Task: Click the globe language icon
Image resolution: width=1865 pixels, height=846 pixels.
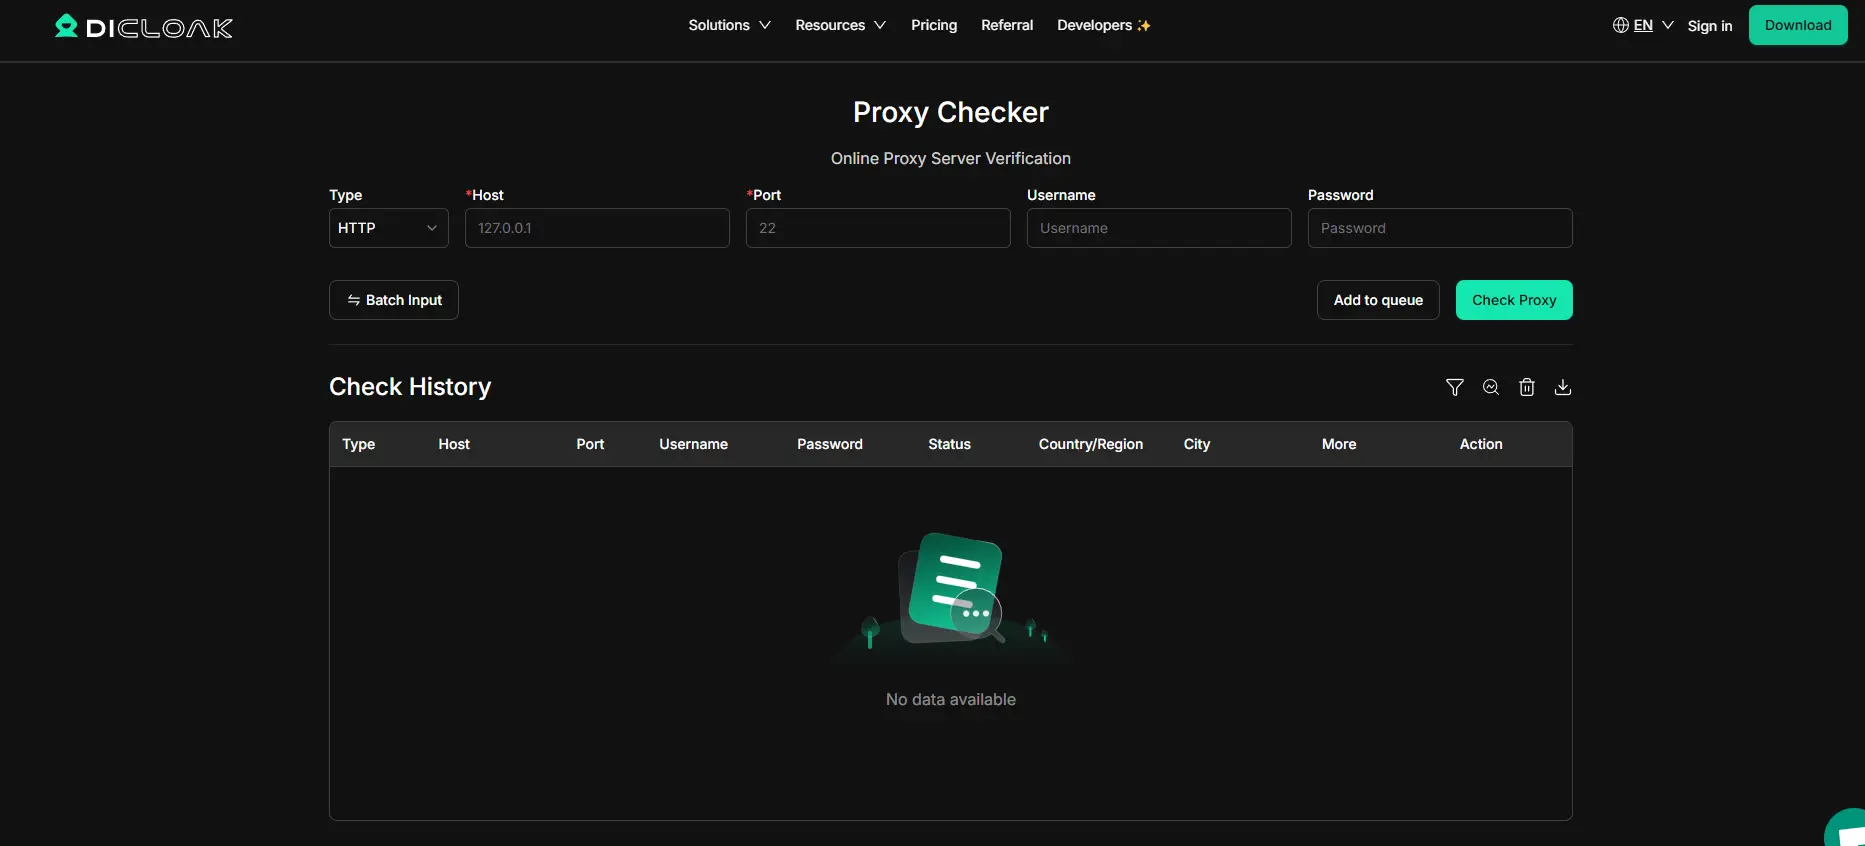Action: pos(1620,26)
